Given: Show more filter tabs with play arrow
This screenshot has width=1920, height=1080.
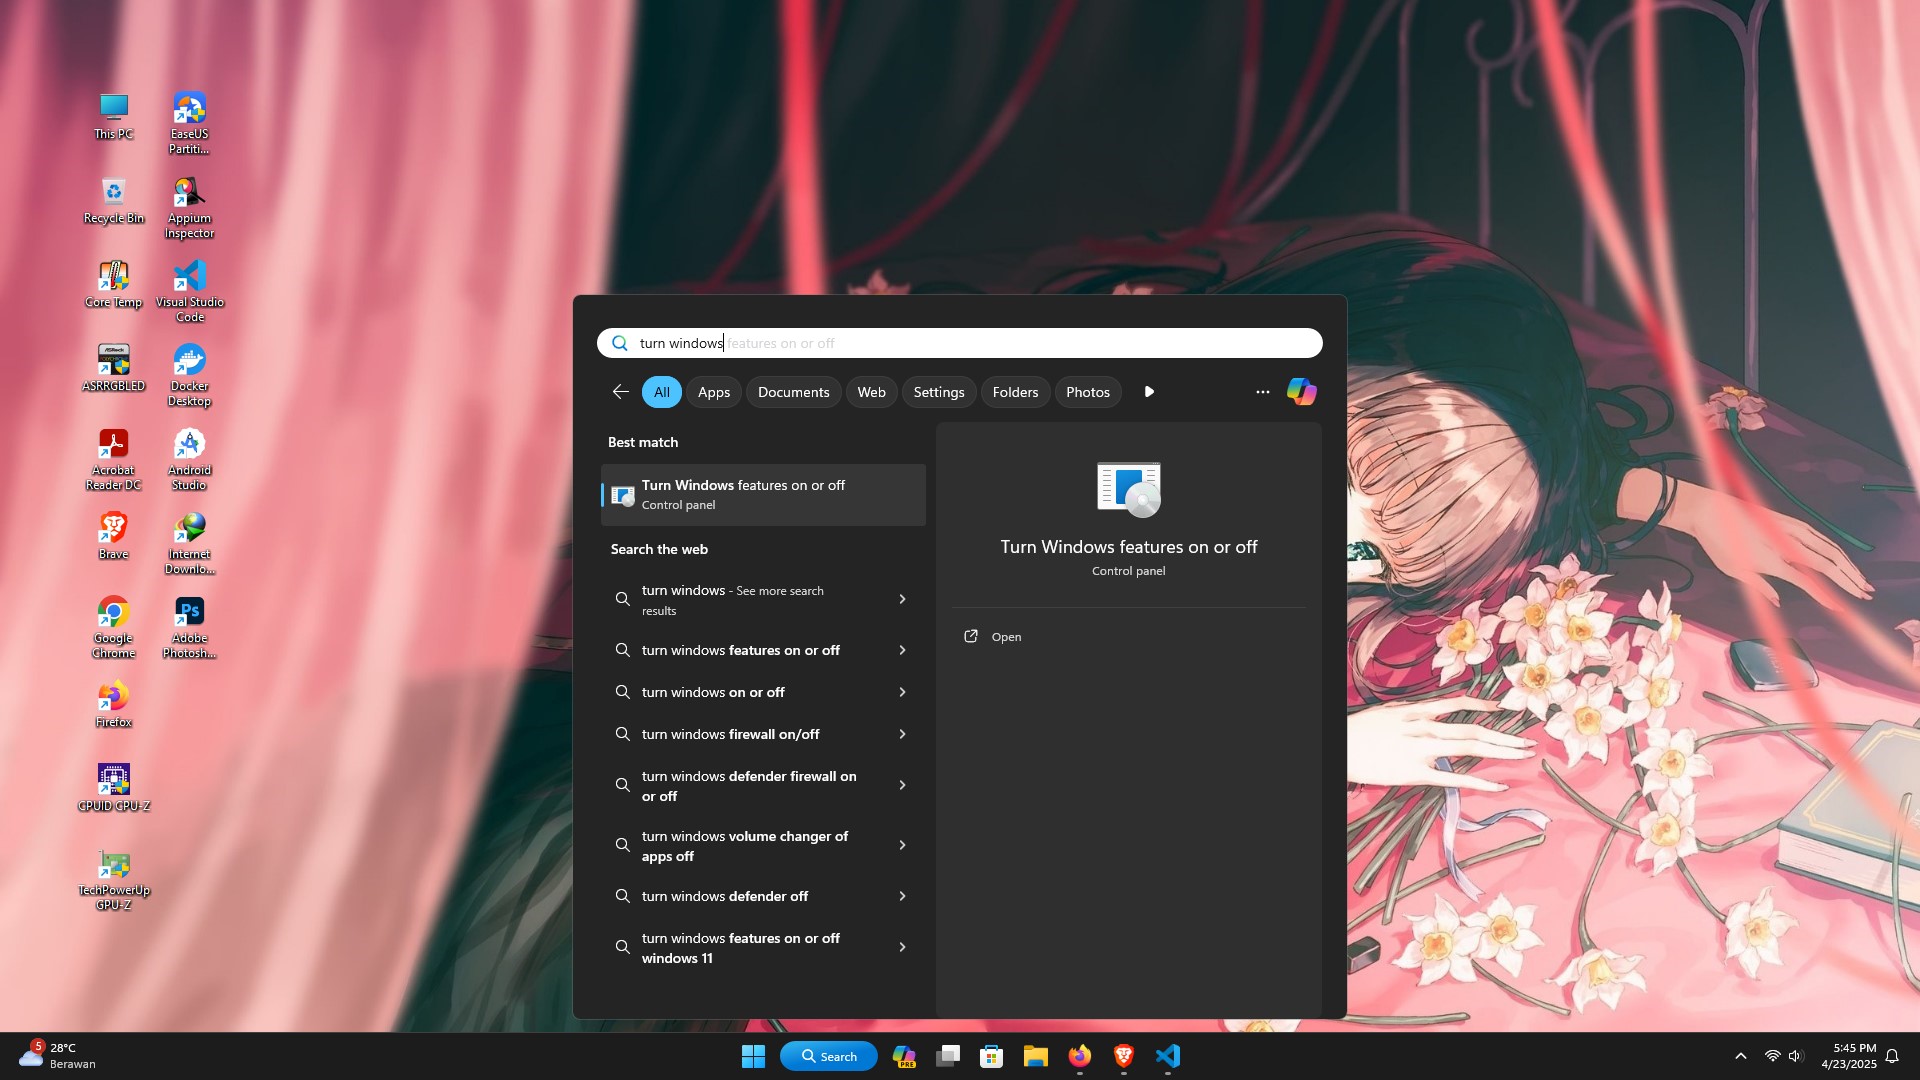Looking at the screenshot, I should tap(1149, 392).
